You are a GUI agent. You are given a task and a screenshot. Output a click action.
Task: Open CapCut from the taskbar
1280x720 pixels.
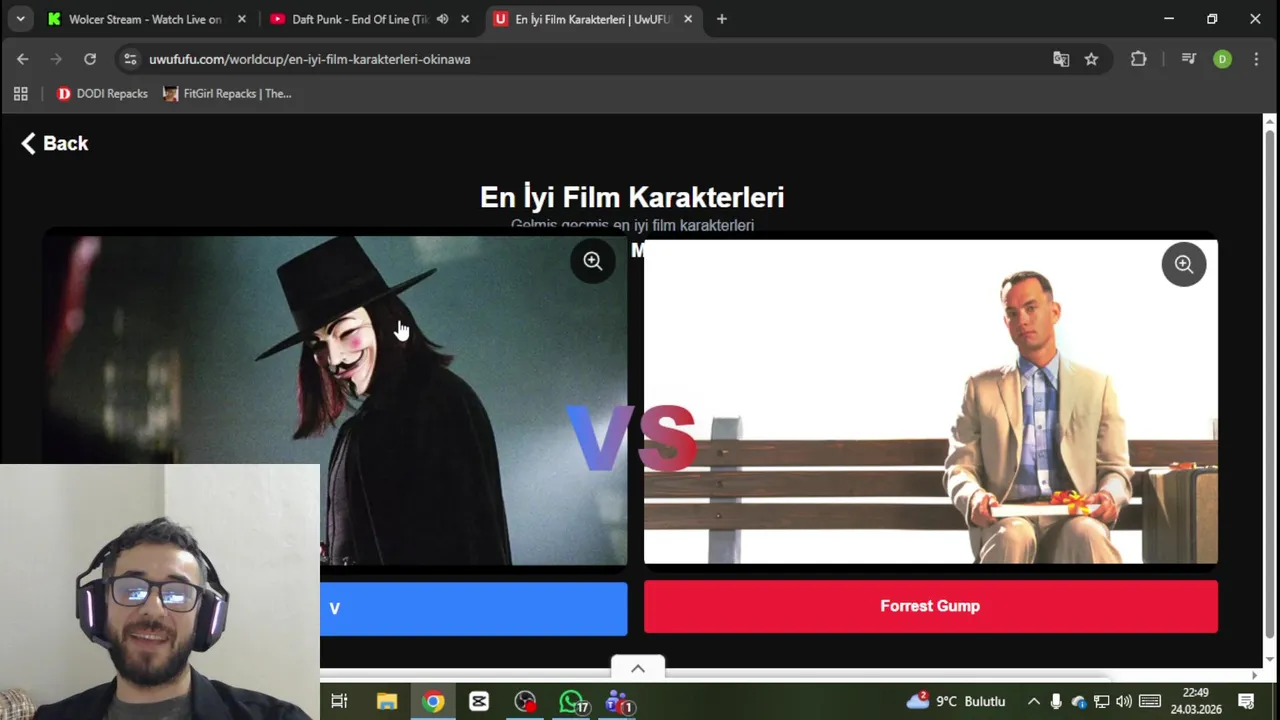click(479, 701)
